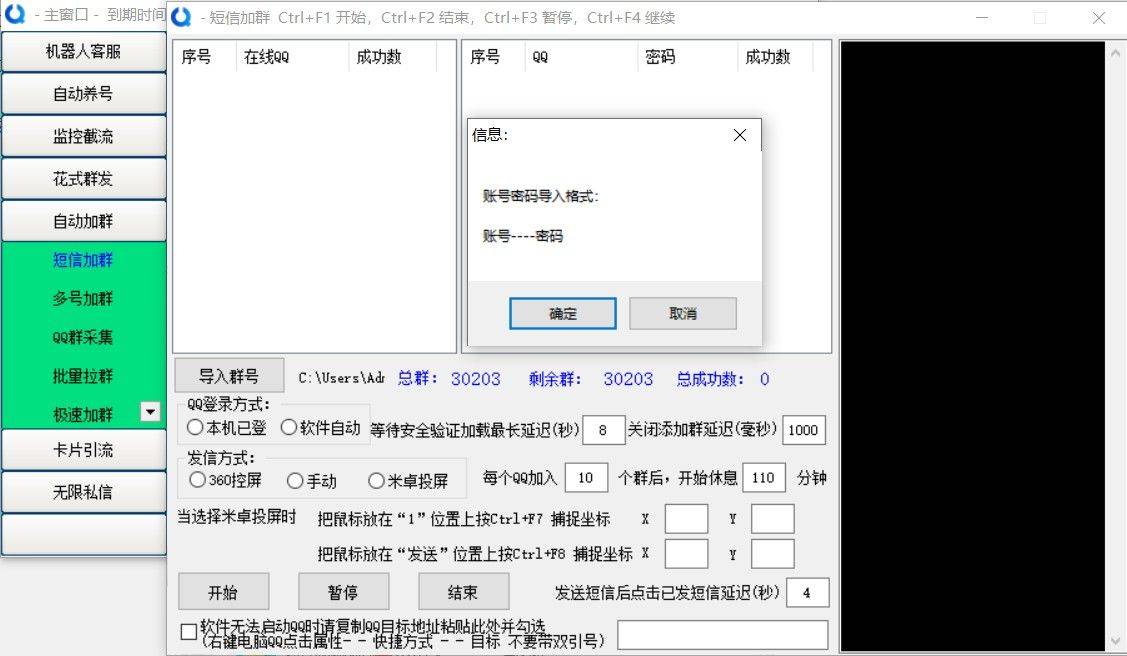Click the rest minutes field showing 110
The width and height of the screenshot is (1127, 656).
[x=764, y=478]
